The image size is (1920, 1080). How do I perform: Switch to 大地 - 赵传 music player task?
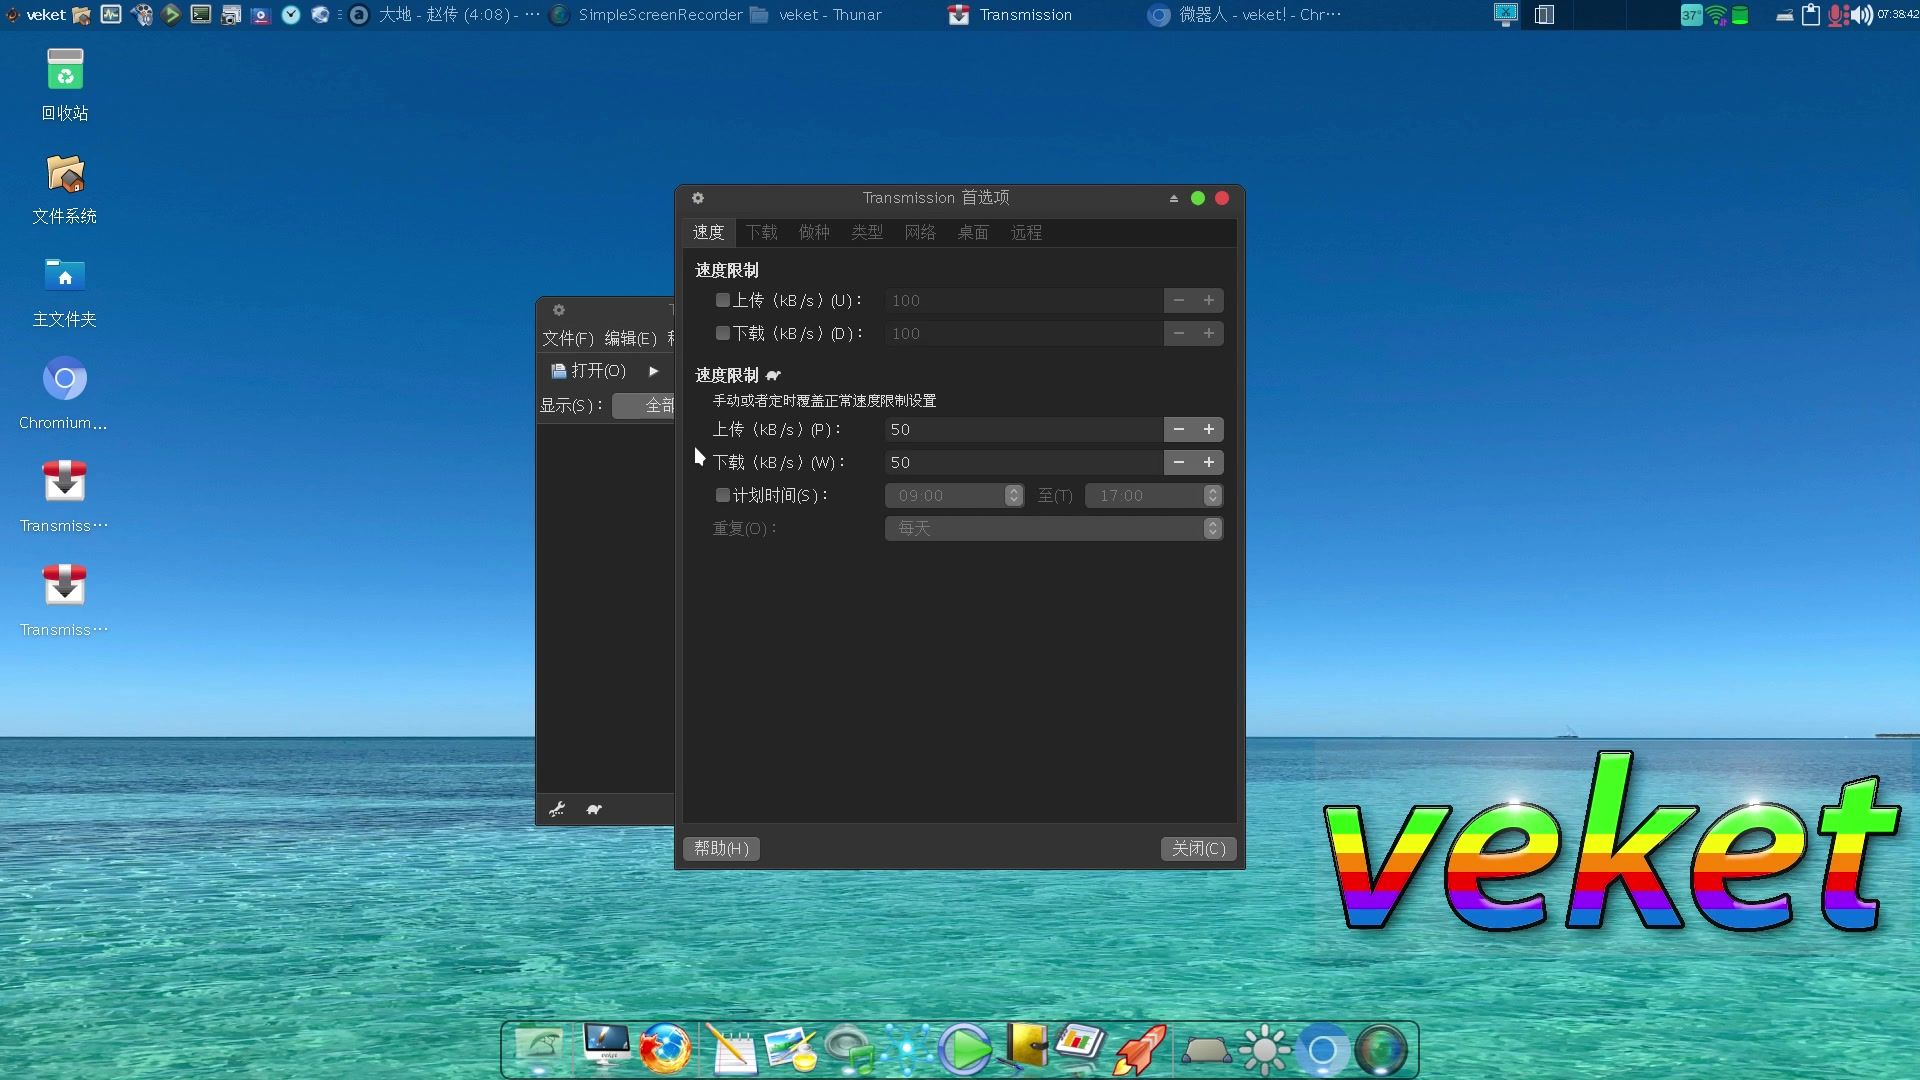445,15
